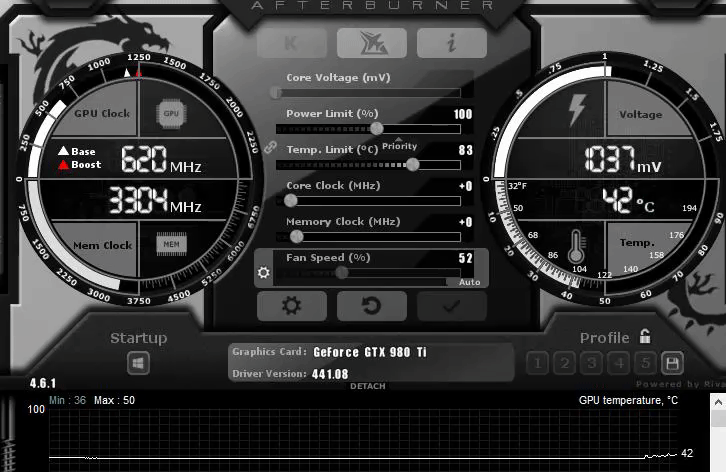
Task: Click the Power Limit slider handle
Action: click(x=377, y=128)
